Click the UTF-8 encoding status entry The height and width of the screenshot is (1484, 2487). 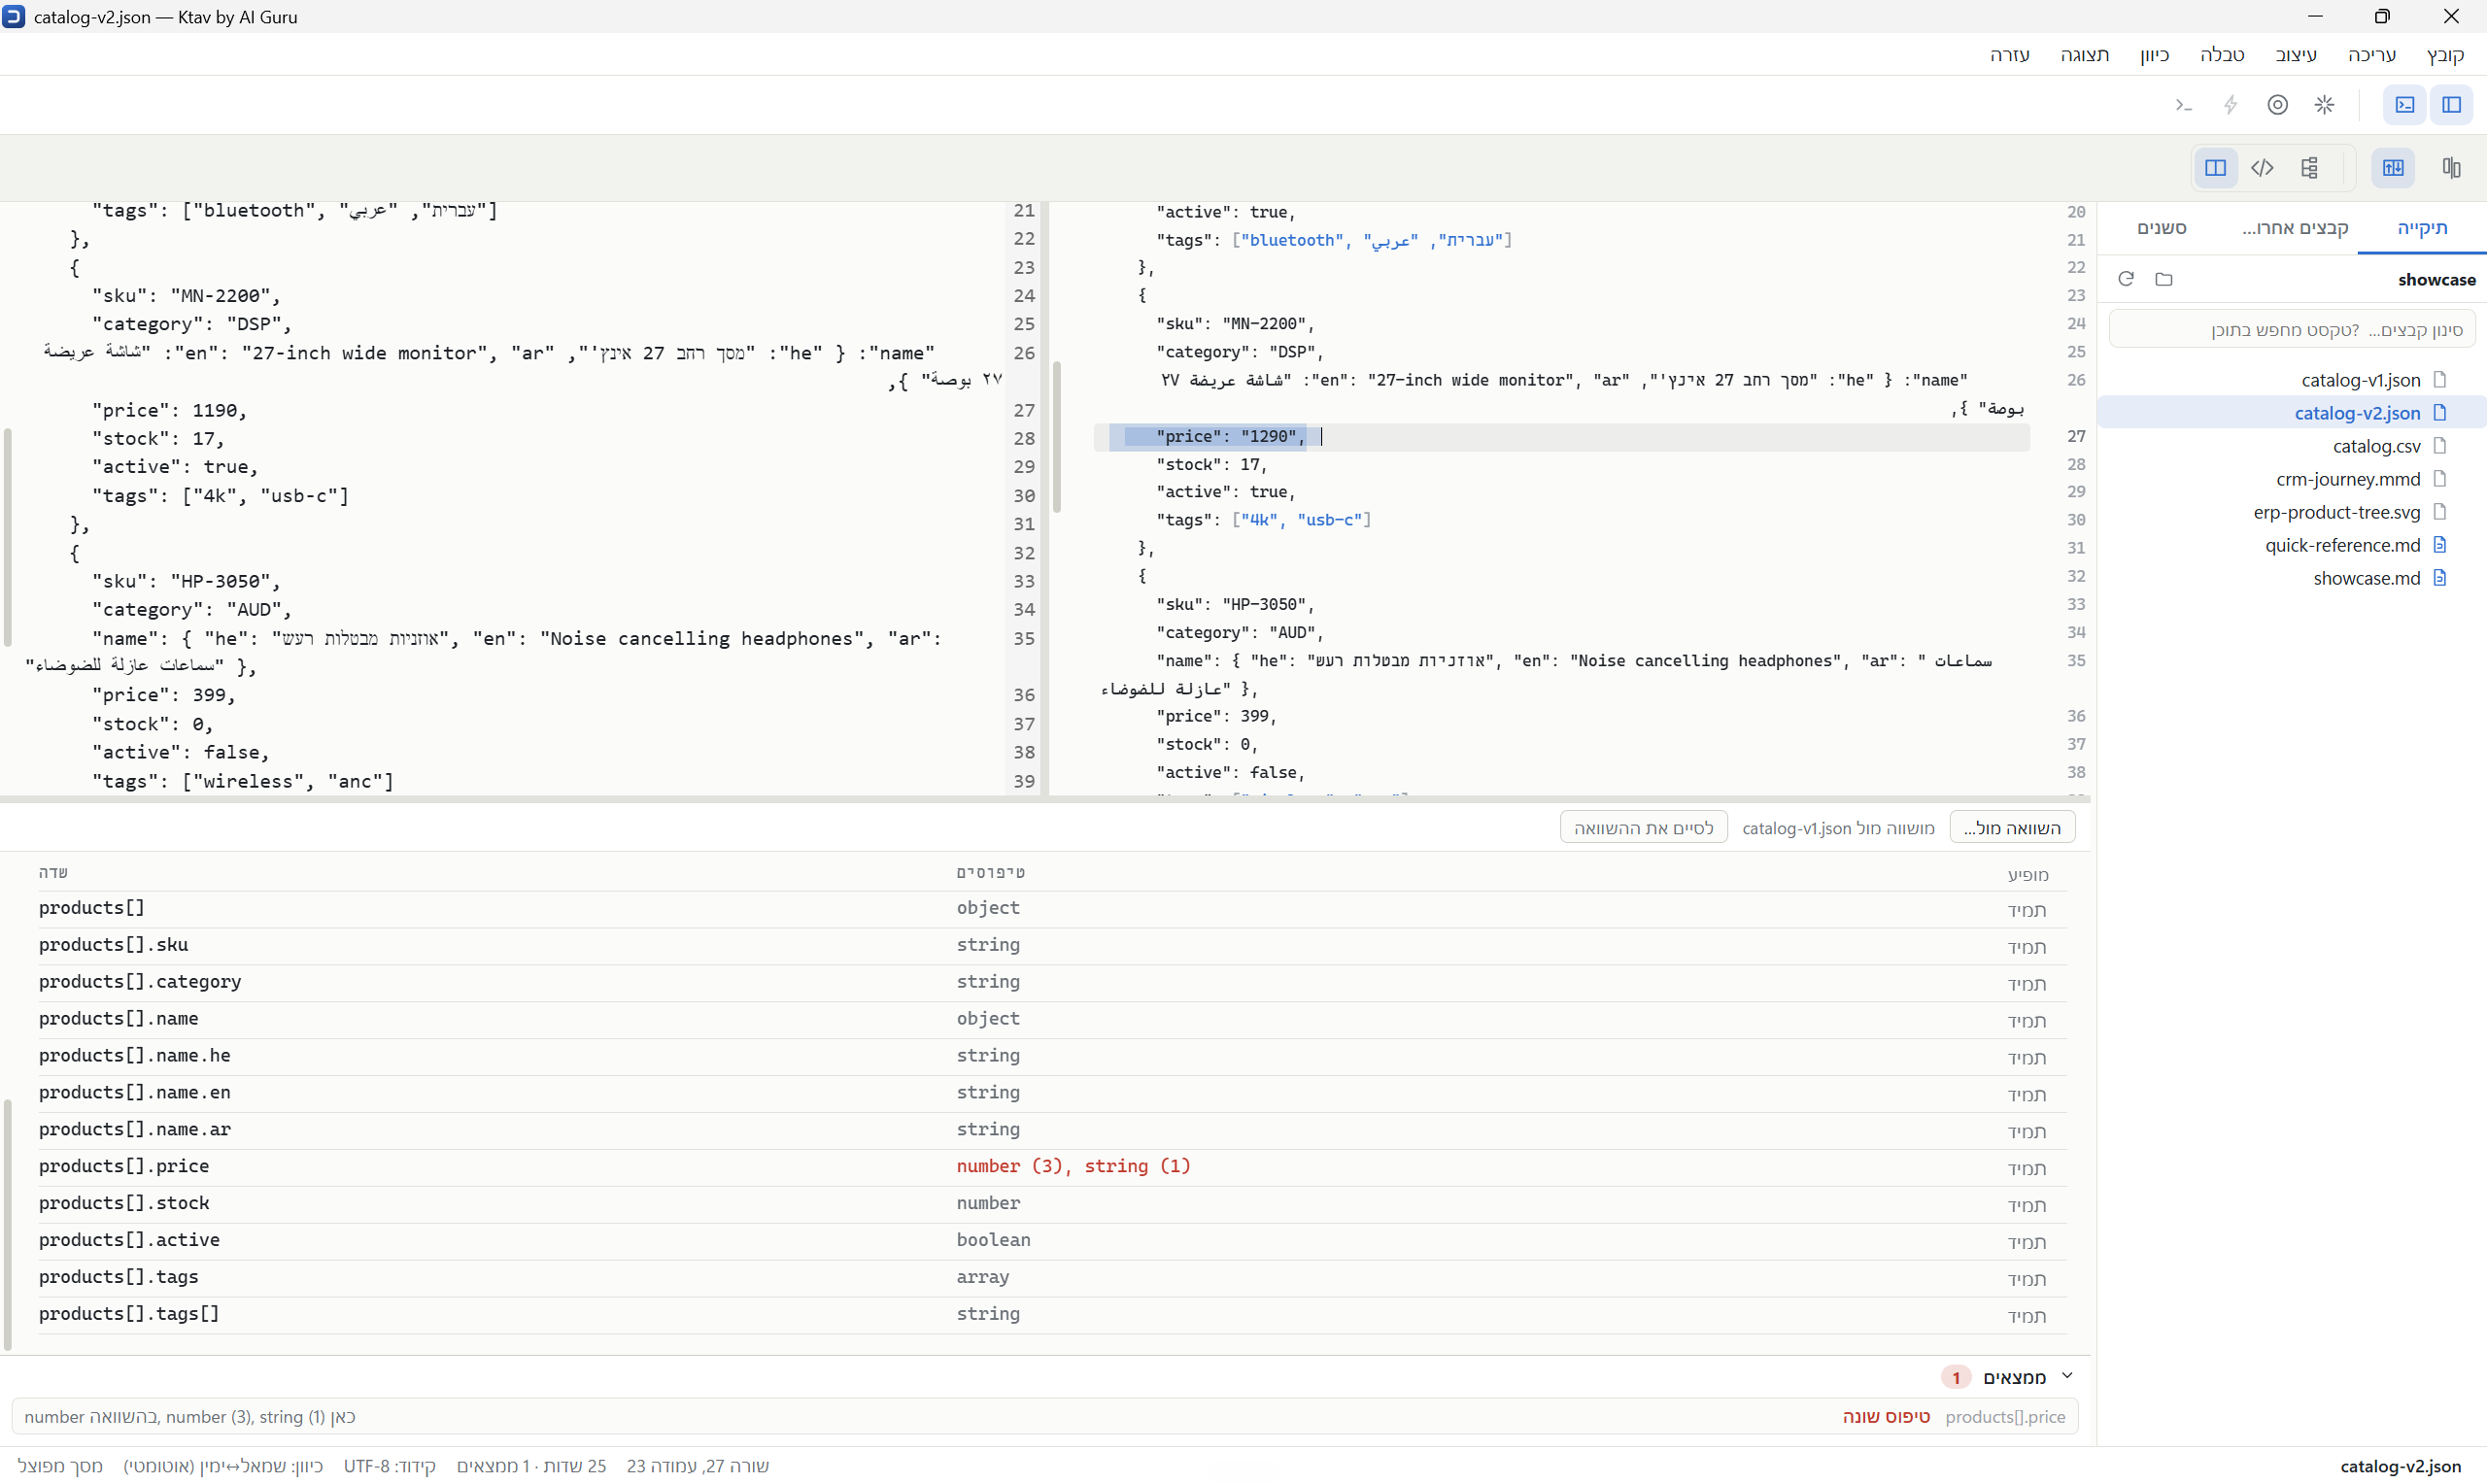click(x=390, y=1466)
